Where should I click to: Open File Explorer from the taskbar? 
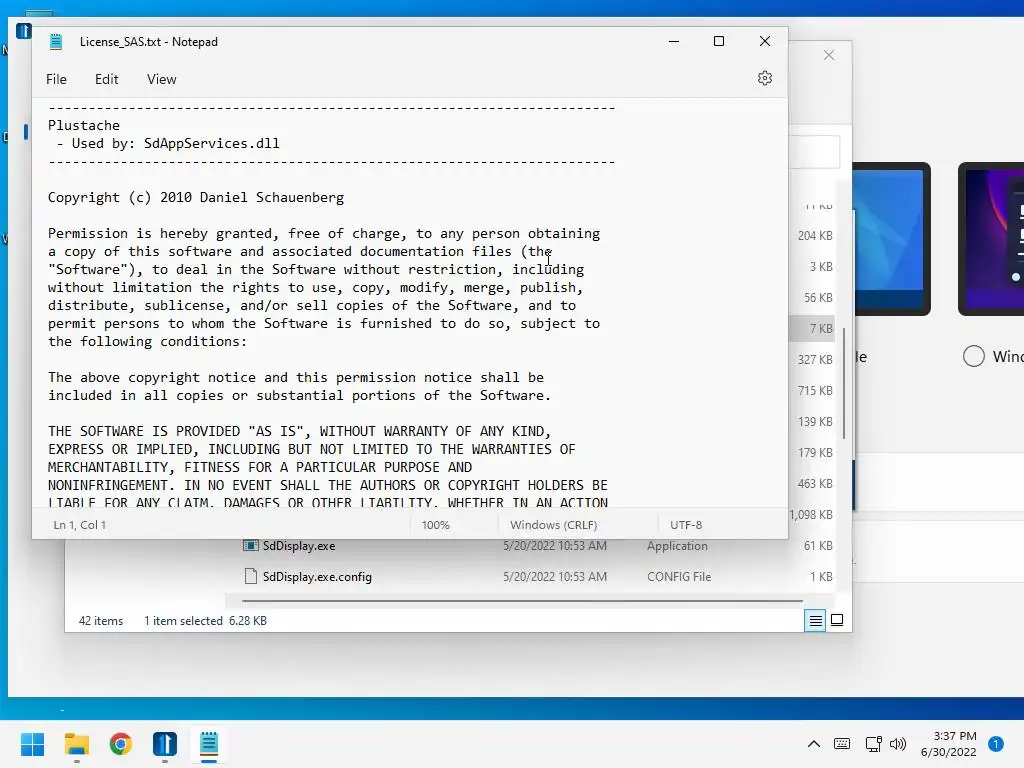tap(76, 744)
